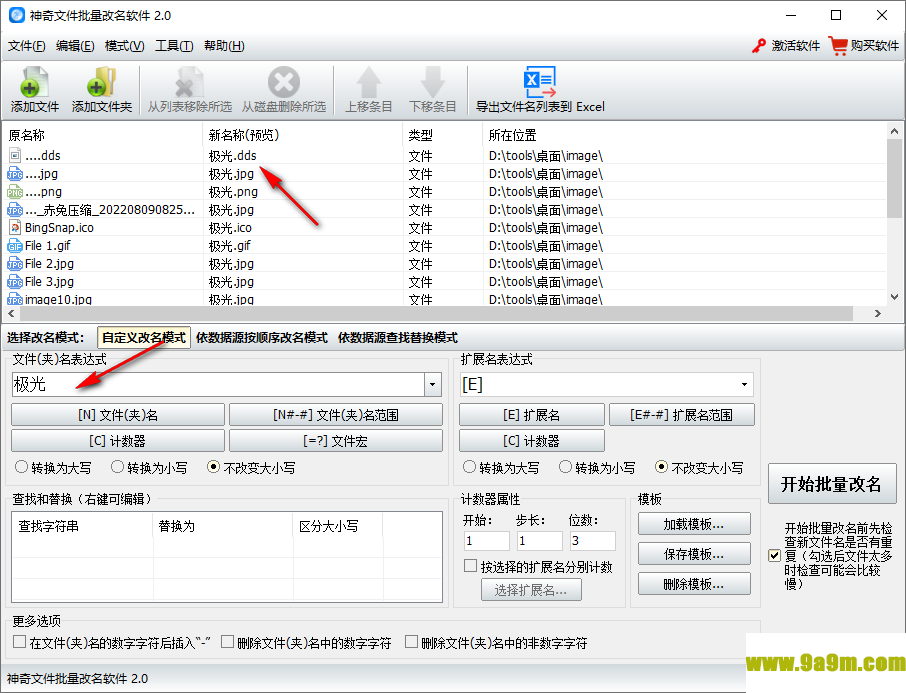Switch to 'data source find and replace' (依数据源查找替换模式) tab
Screen dimensions: 906x693
click(x=398, y=338)
